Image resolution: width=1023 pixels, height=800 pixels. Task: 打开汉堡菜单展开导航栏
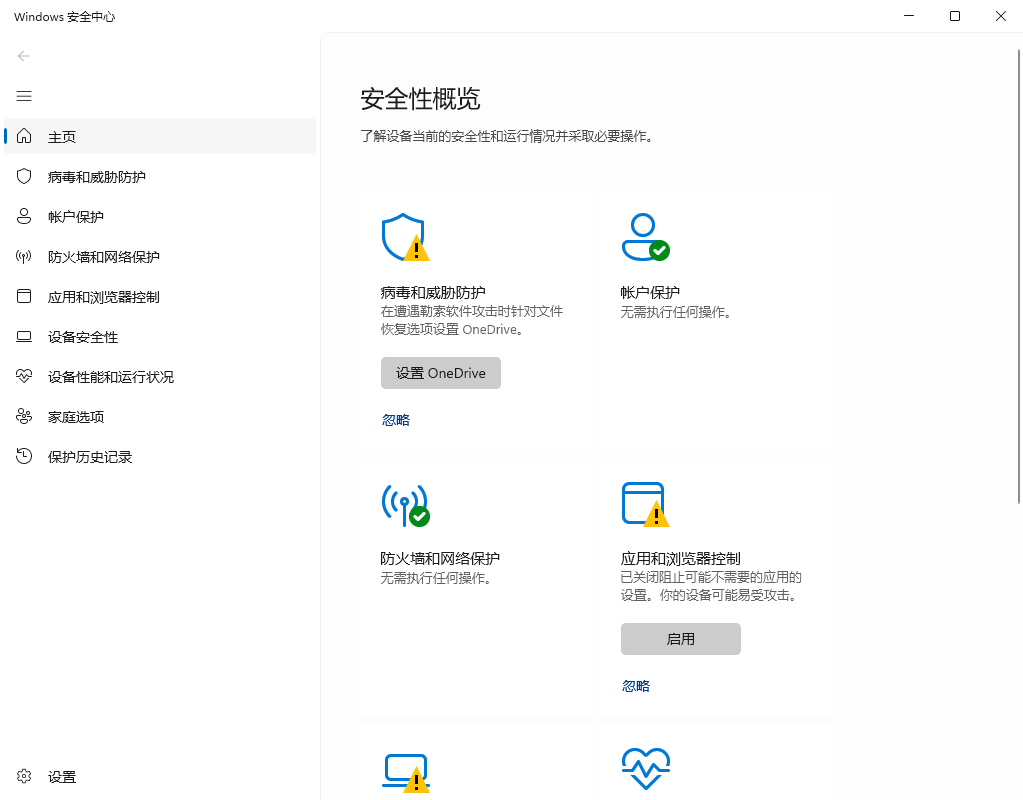(x=23, y=96)
